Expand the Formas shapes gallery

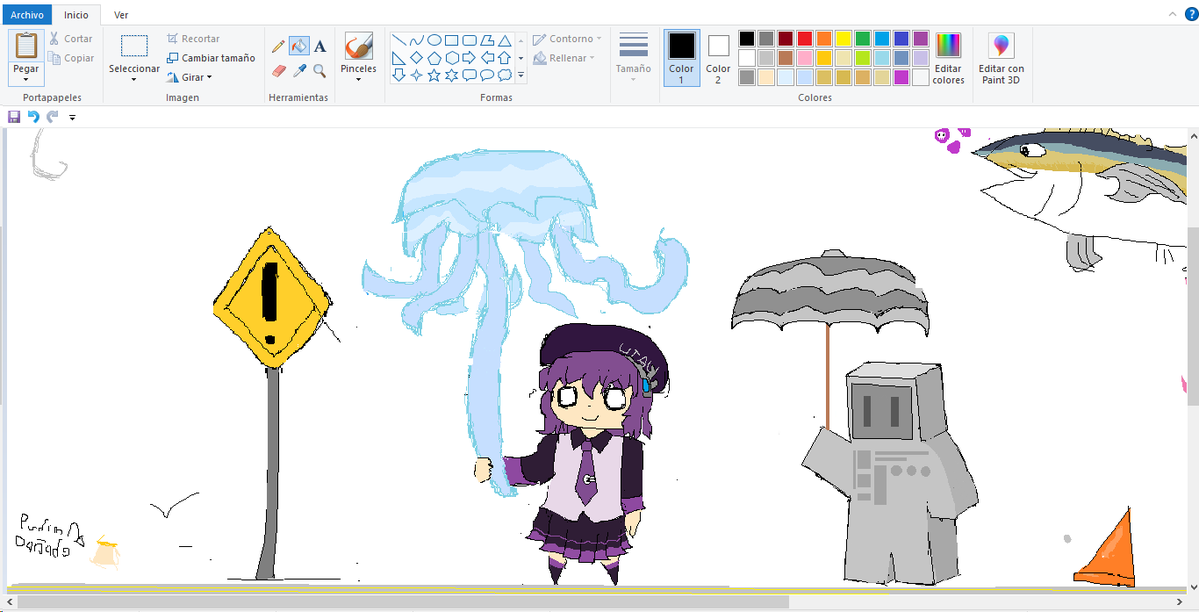pos(521,75)
